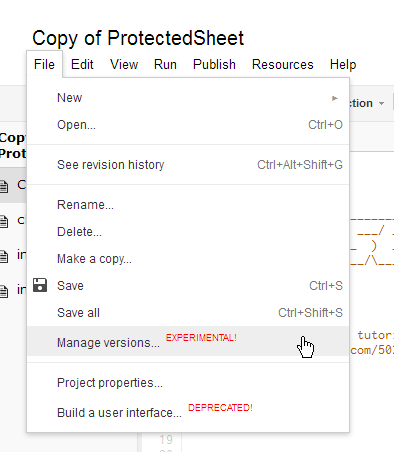This screenshot has width=394, height=452.
Task: Open the View menu
Action: coord(124,64)
